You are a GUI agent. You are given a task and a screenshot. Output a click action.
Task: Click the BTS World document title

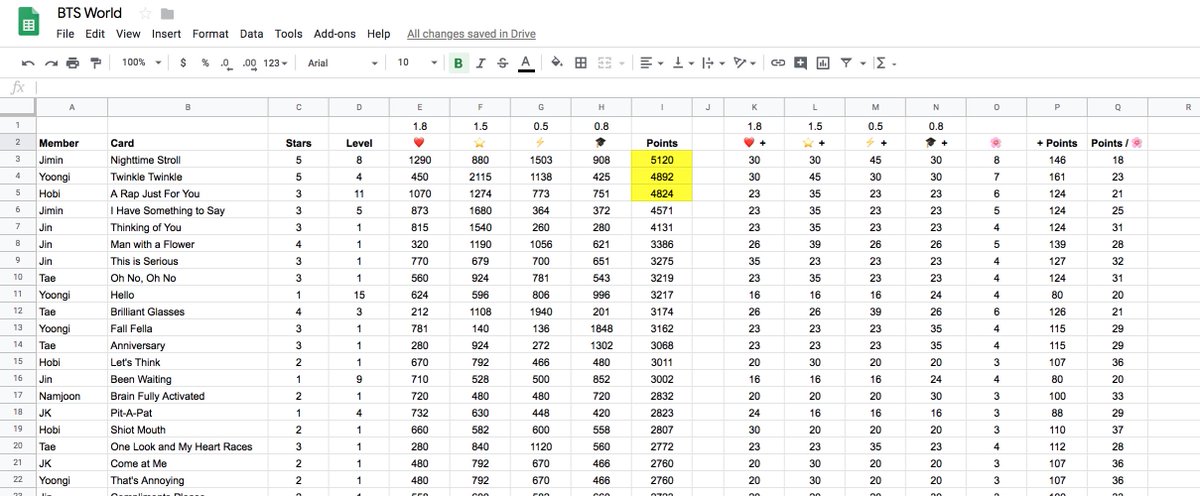(90, 13)
